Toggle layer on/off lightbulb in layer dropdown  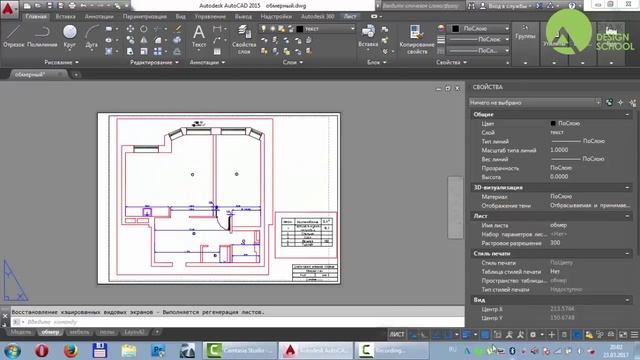pos(264,29)
